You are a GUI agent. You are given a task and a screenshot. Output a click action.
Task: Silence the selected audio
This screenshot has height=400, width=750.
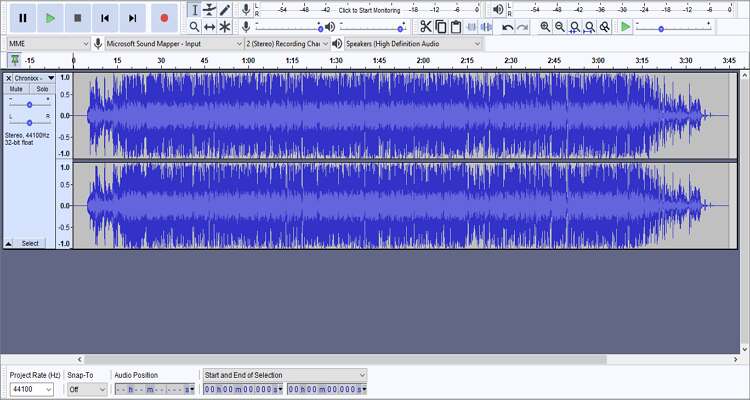click(486, 27)
